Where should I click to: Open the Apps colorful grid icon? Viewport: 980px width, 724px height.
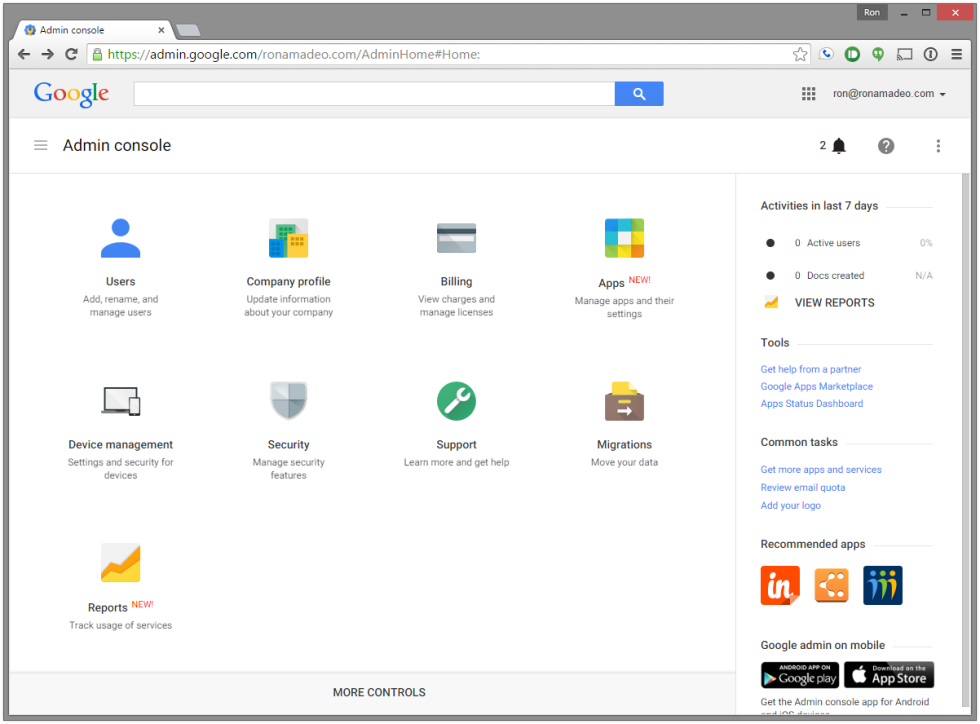[624, 238]
